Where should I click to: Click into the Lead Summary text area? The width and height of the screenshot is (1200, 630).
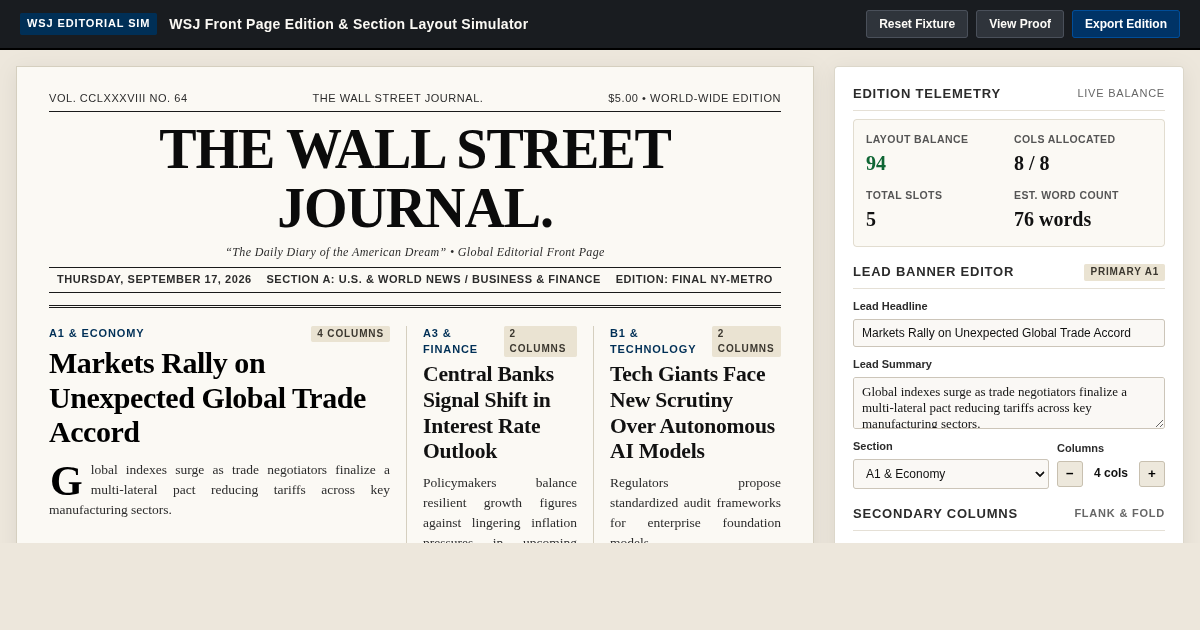[x=1009, y=403]
